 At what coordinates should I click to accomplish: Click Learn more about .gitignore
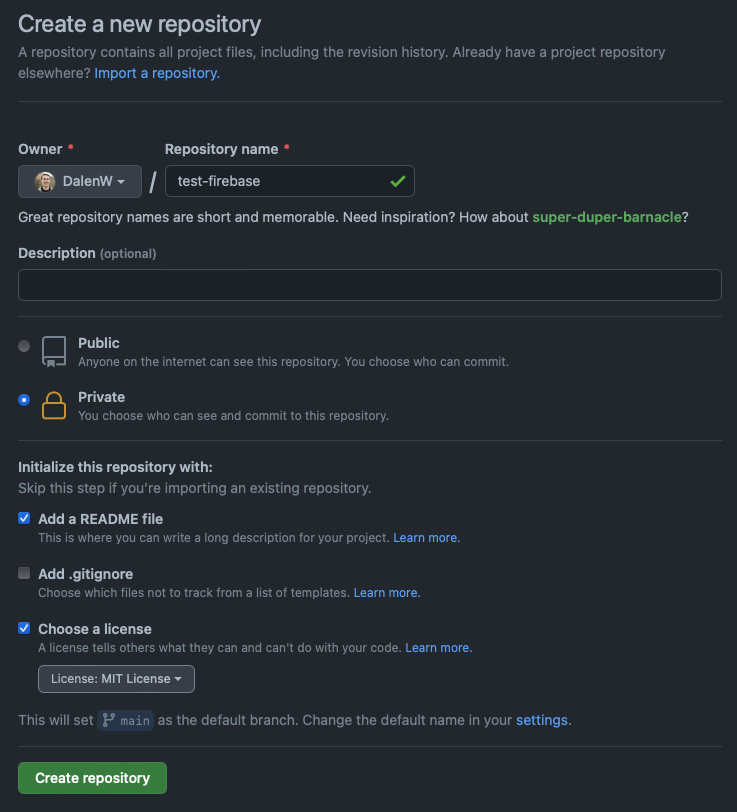point(387,593)
